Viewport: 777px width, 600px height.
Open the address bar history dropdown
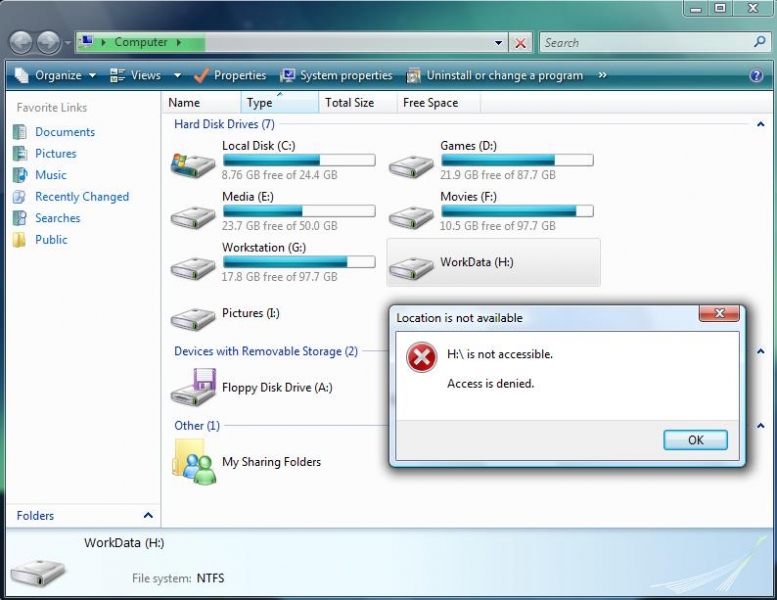(x=499, y=43)
